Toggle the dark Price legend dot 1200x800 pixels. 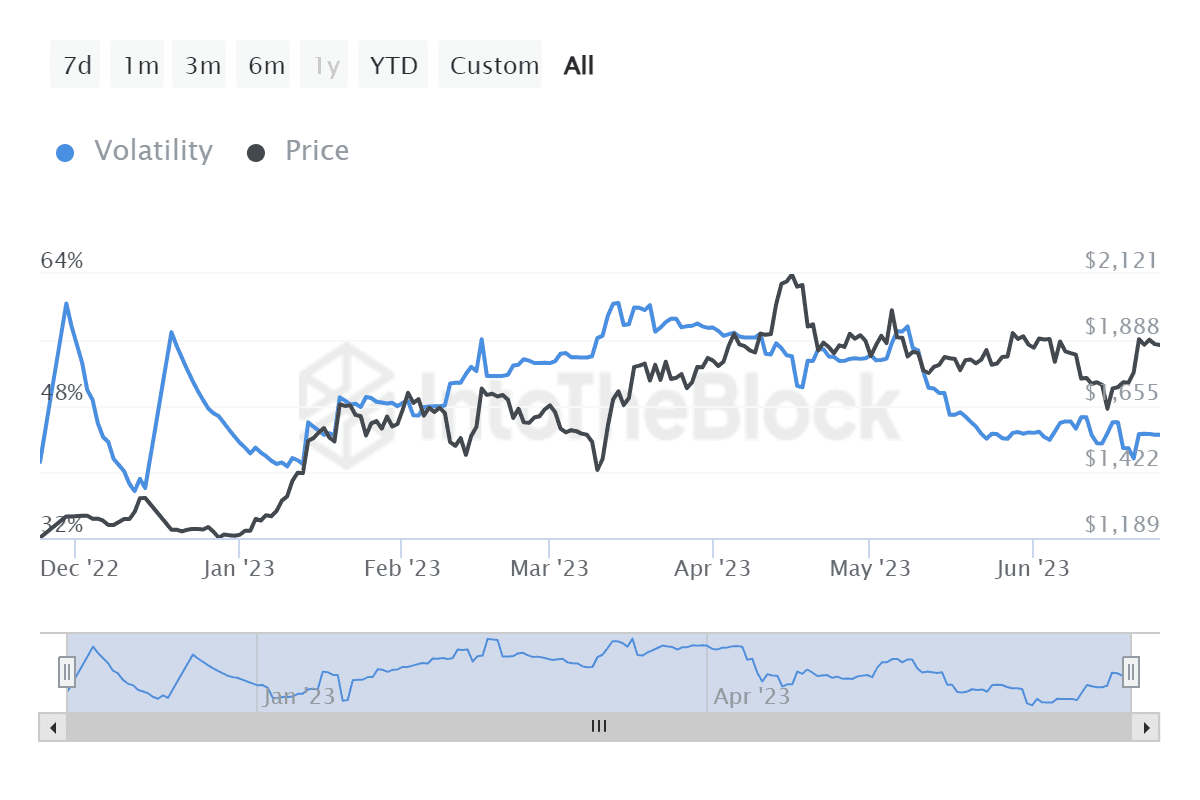257,152
